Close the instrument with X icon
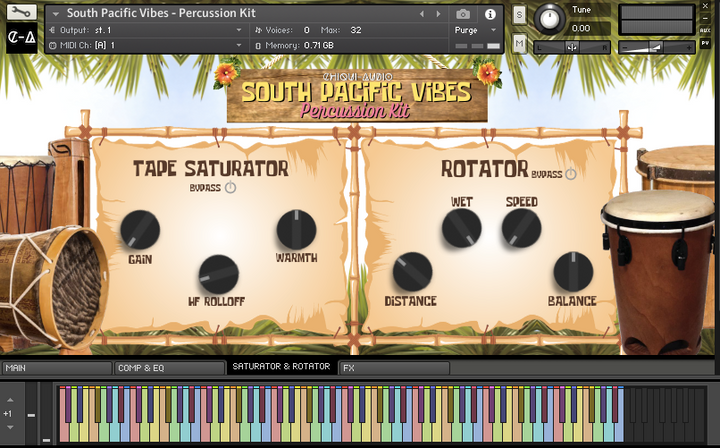The height and width of the screenshot is (448, 720). pos(705,6)
